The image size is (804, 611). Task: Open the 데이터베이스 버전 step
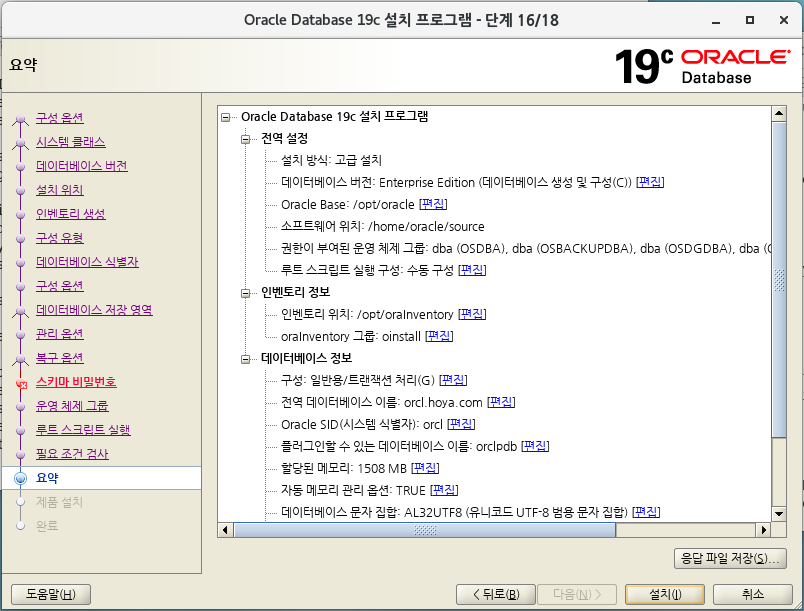pos(82,166)
